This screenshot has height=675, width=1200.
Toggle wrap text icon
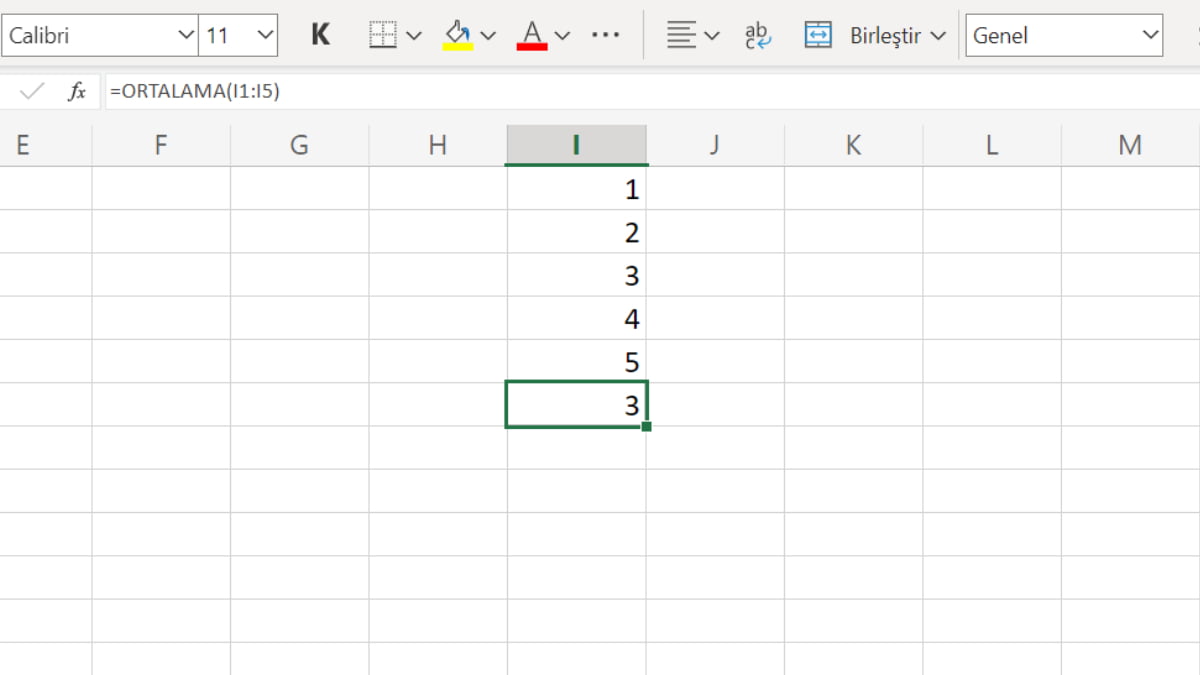757,35
